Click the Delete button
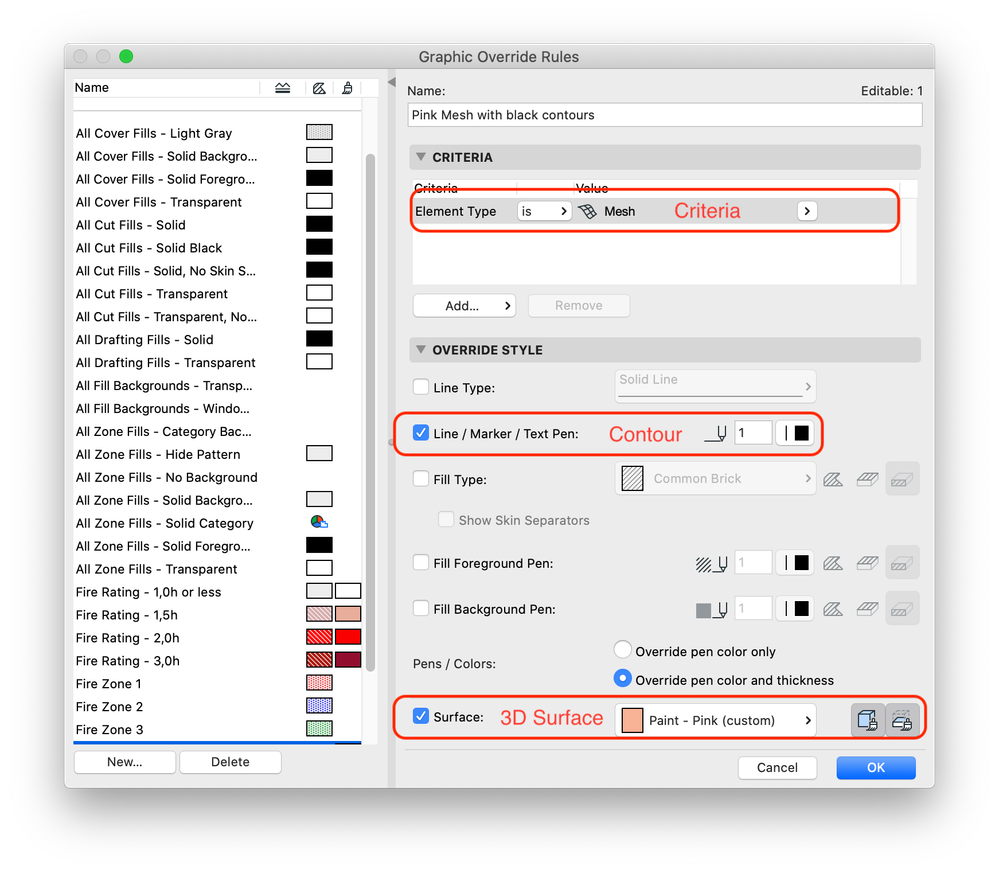 click(x=230, y=762)
